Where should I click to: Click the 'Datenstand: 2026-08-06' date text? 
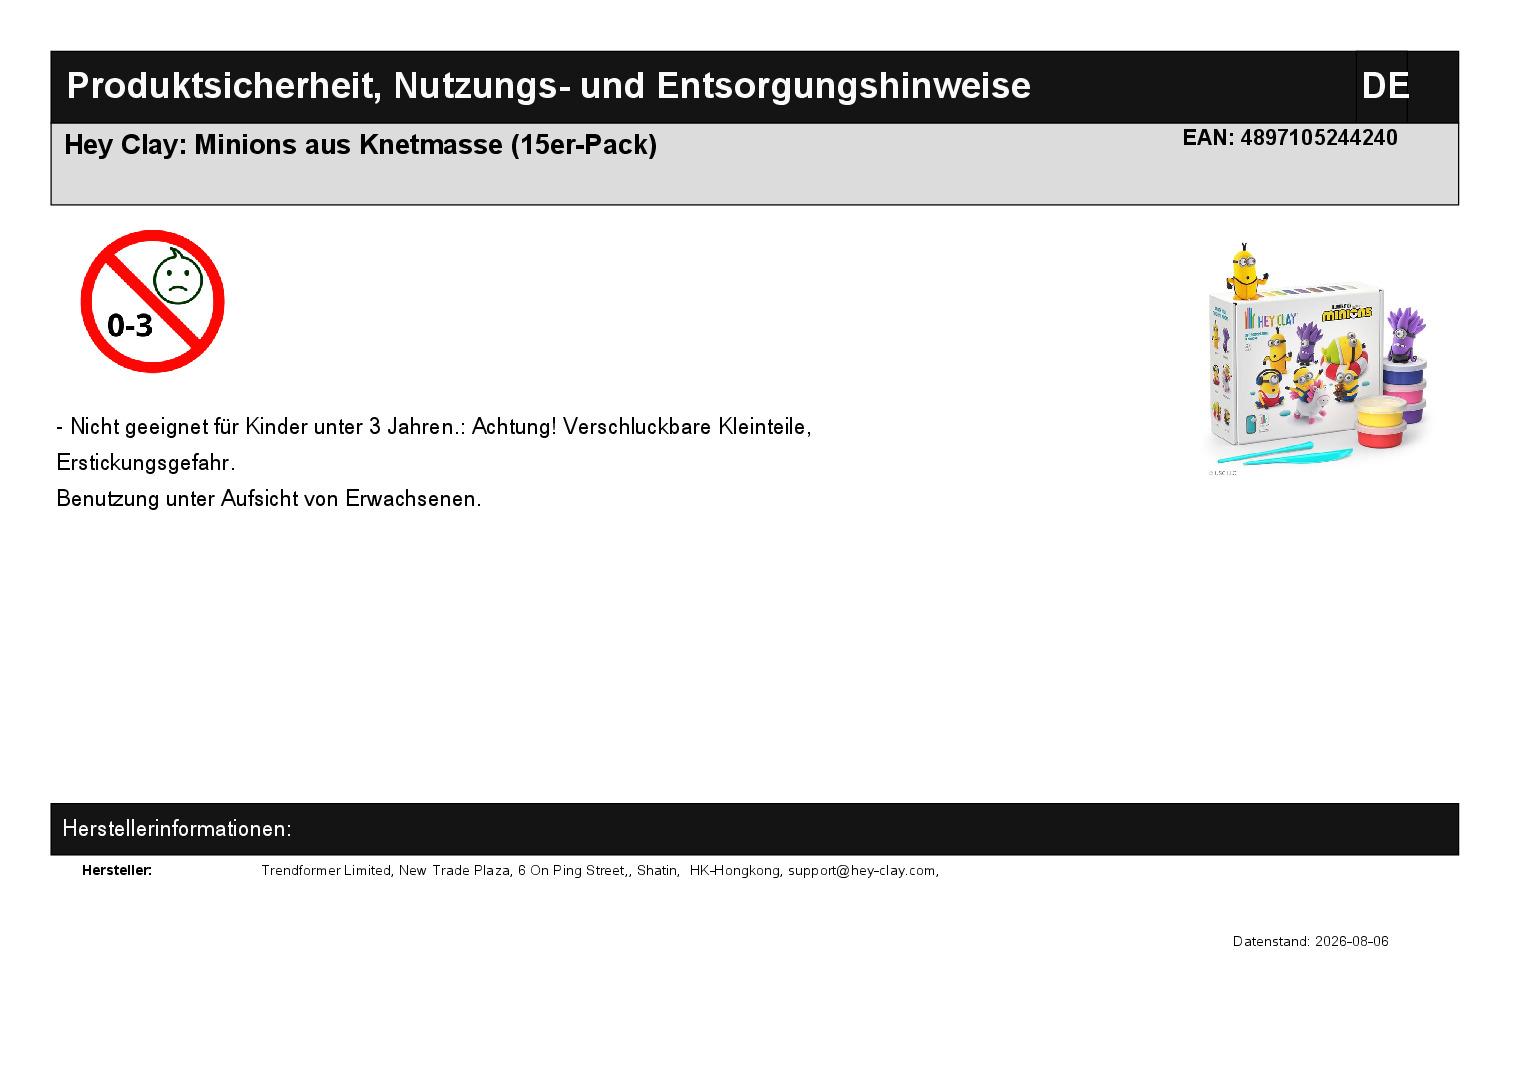click(x=1311, y=942)
